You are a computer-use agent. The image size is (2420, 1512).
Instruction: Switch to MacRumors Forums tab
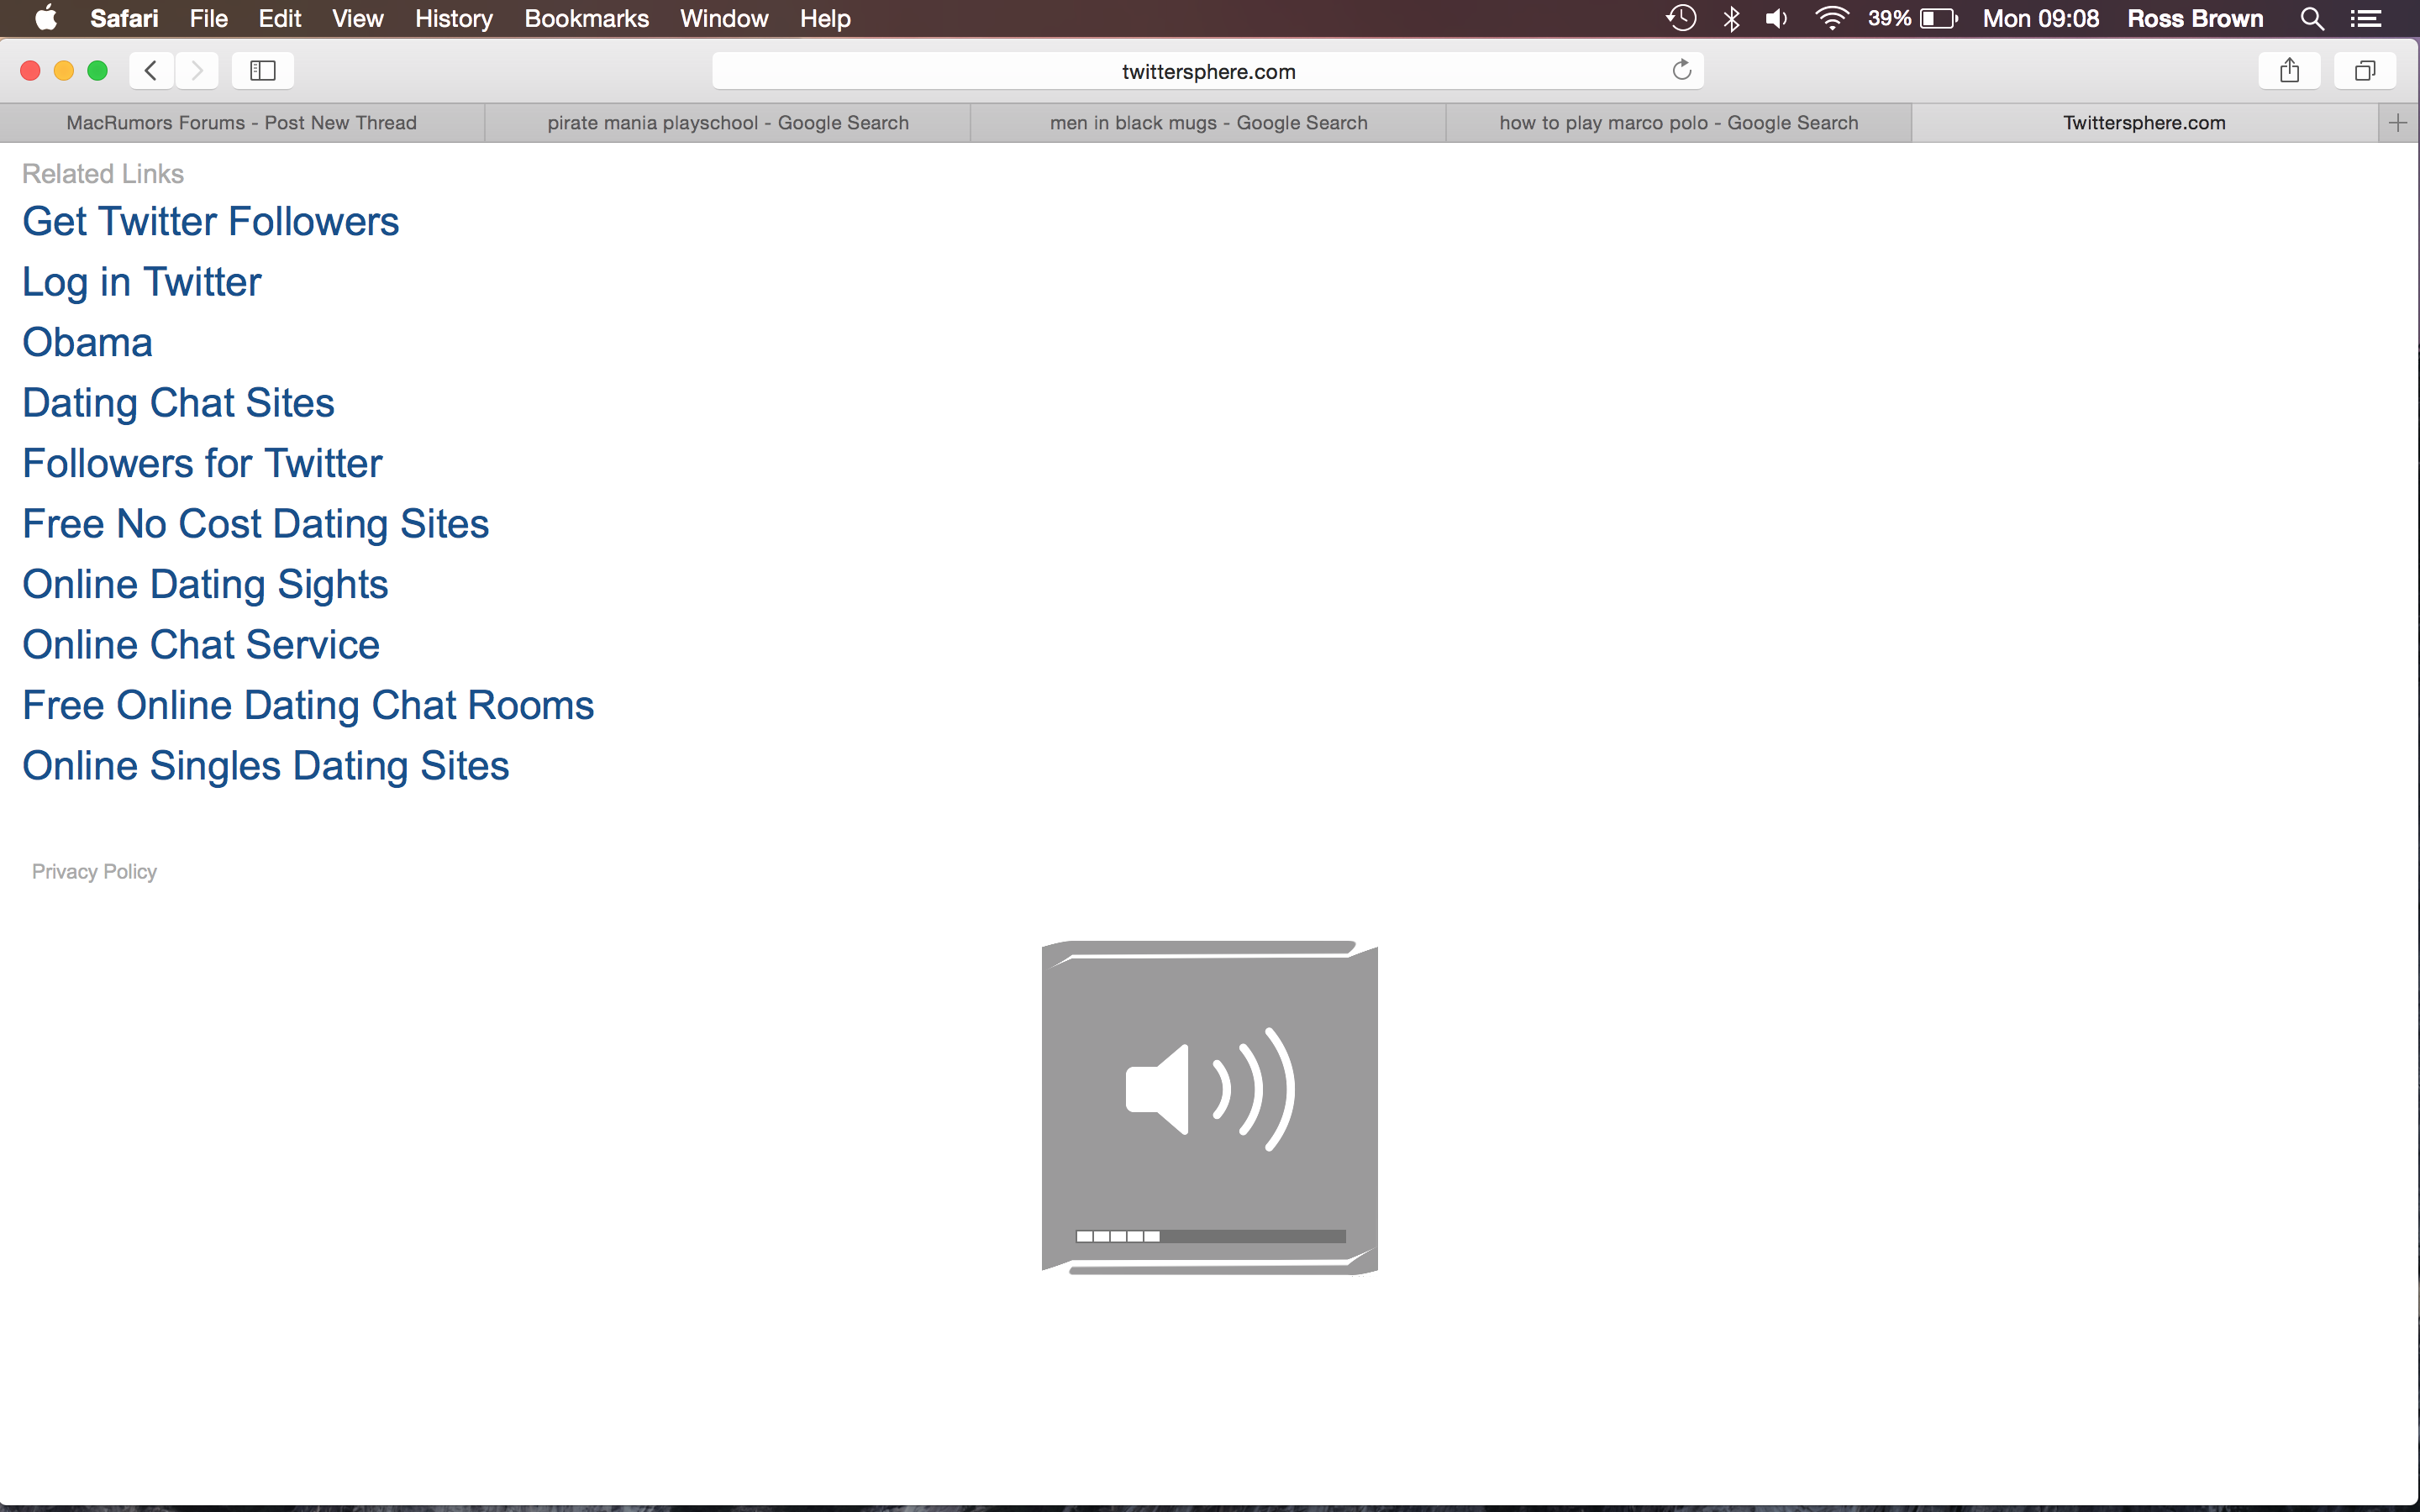pos(242,123)
